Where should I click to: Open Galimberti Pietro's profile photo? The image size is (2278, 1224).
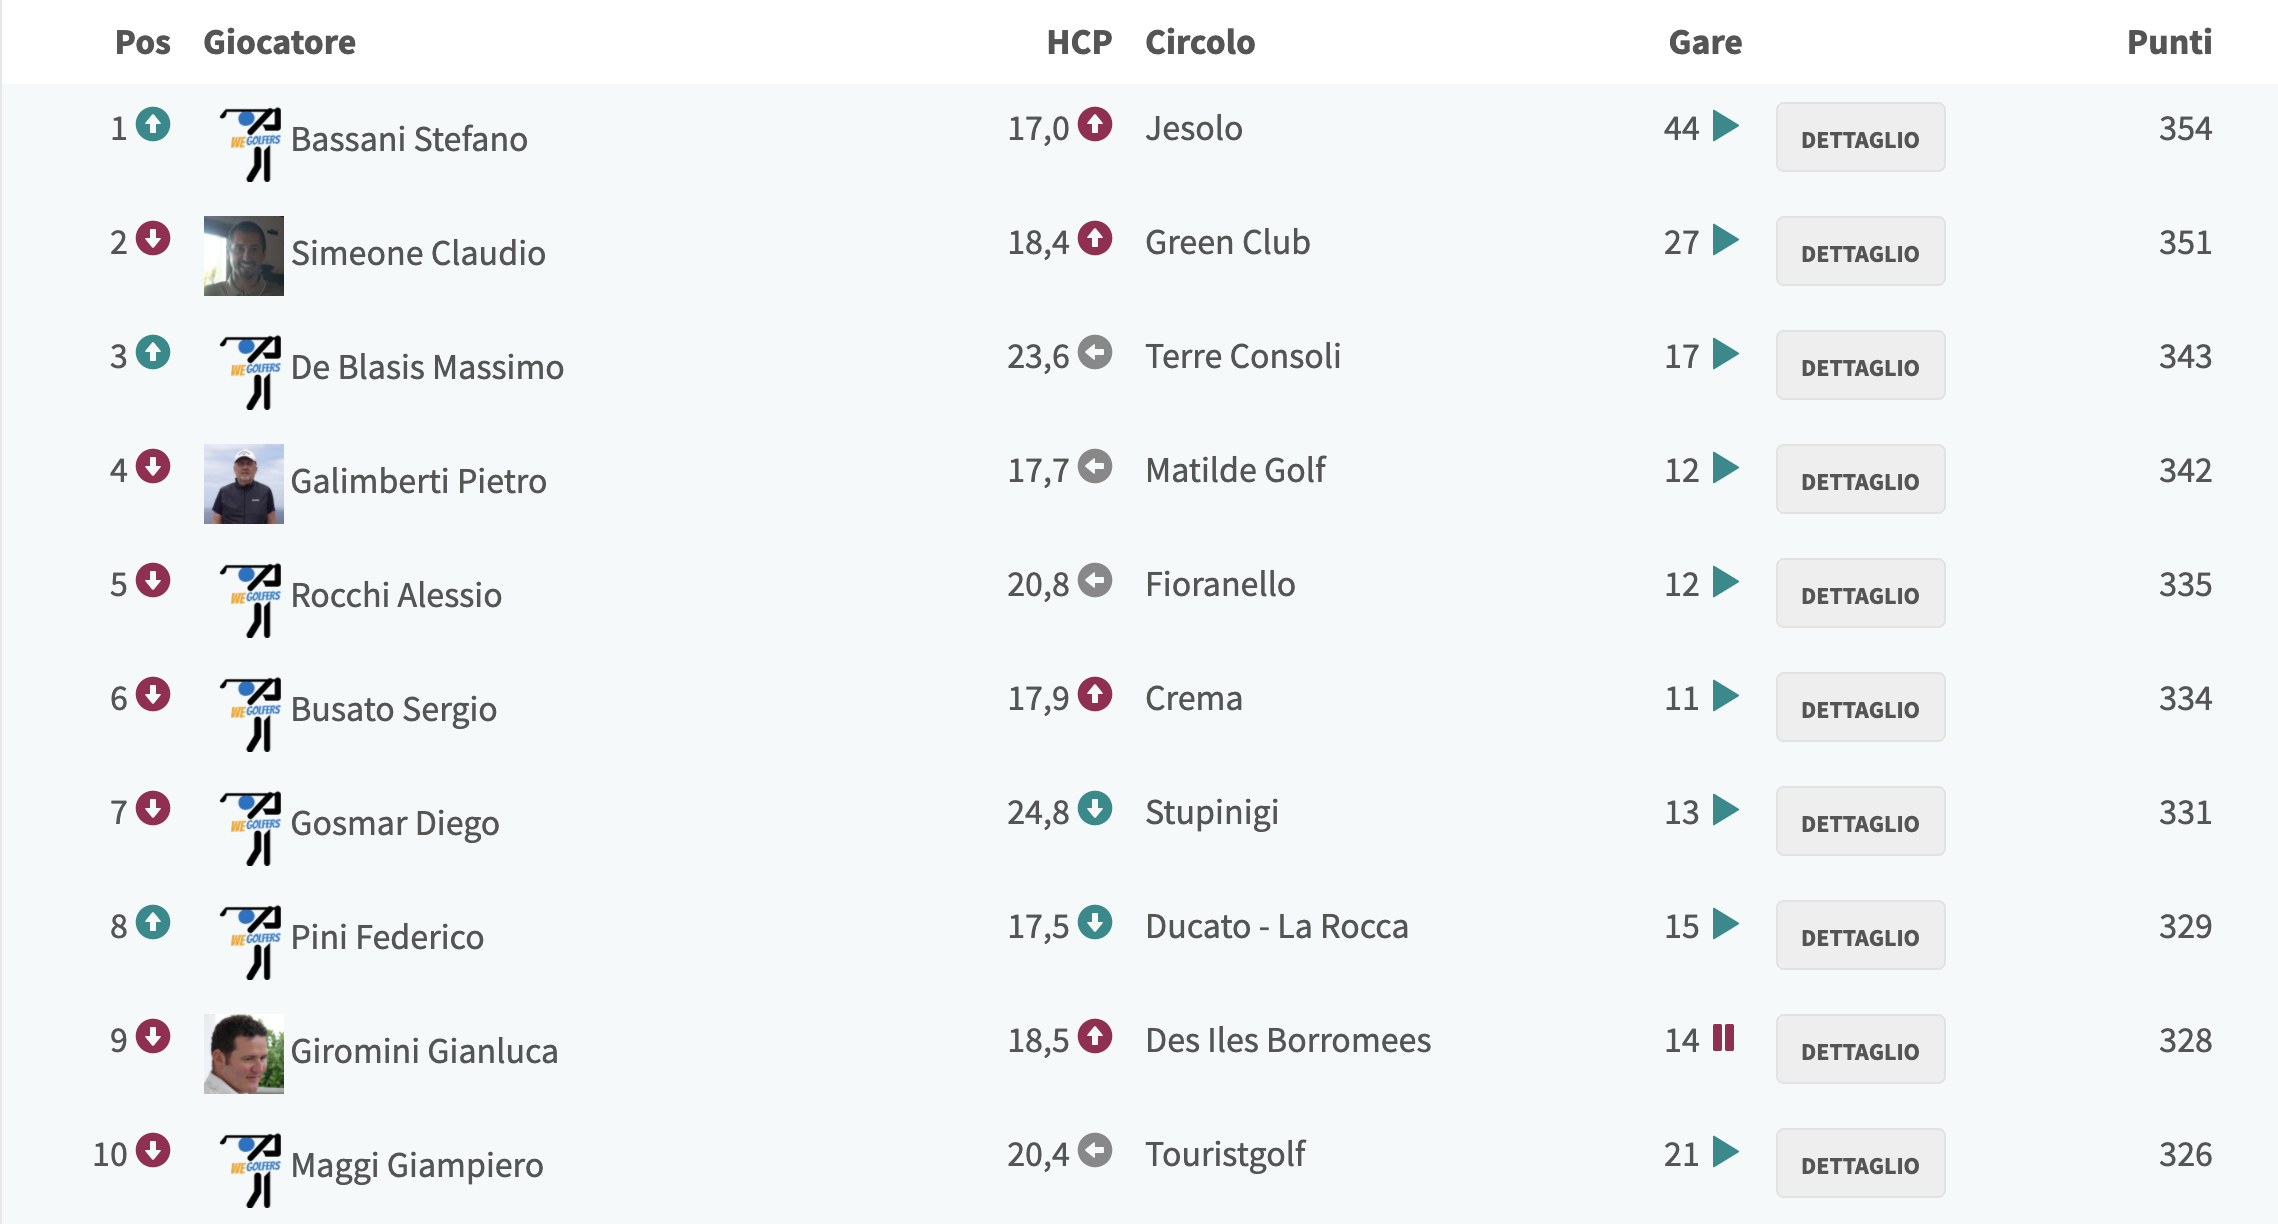[x=244, y=484]
